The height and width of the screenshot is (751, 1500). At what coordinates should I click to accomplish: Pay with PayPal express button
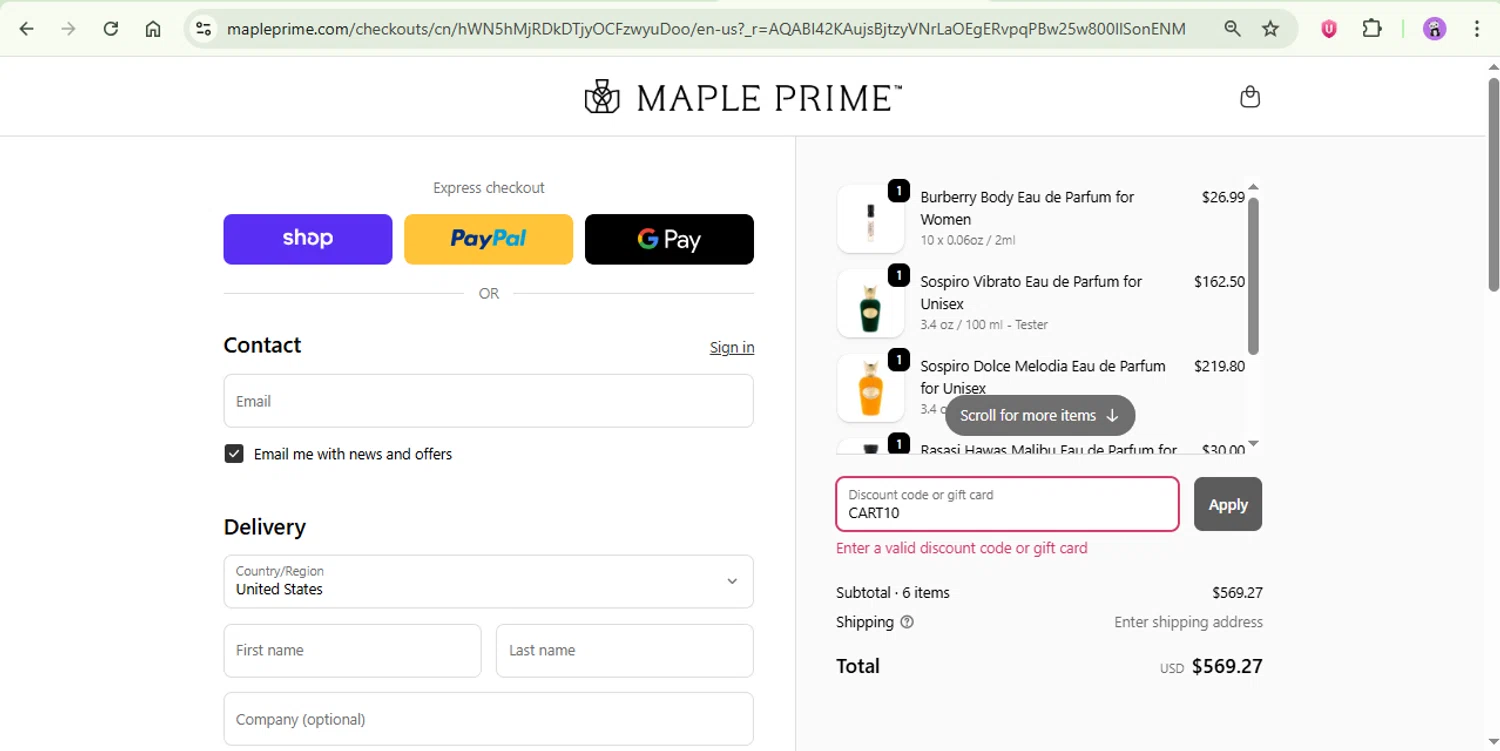(488, 239)
